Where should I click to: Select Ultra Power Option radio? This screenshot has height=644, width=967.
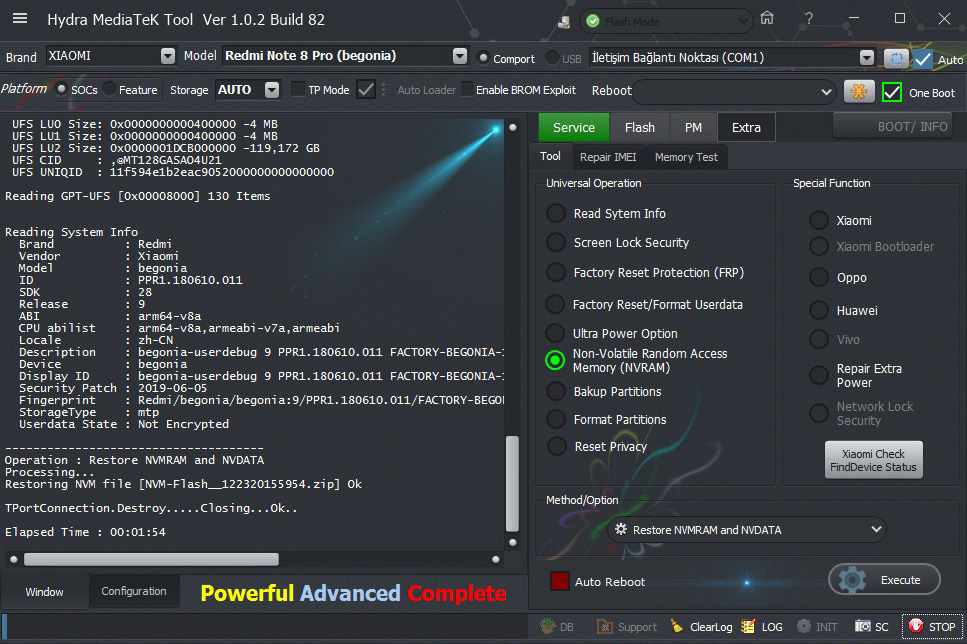pyautogui.click(x=556, y=333)
